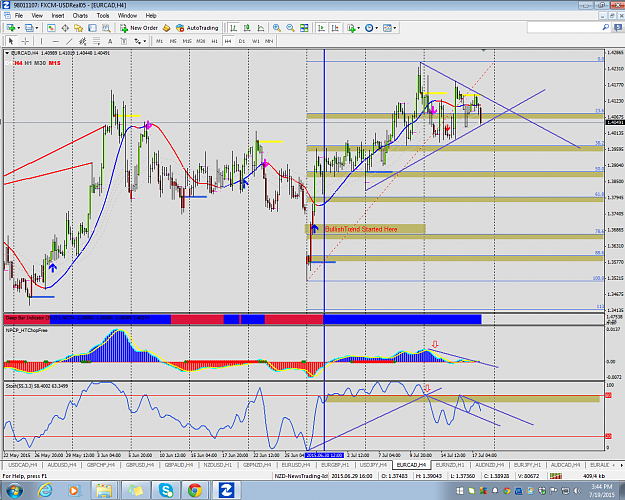Switch to the GBPUSD,H4 chart tab
This screenshot has height=500, width=625.
(140, 465)
